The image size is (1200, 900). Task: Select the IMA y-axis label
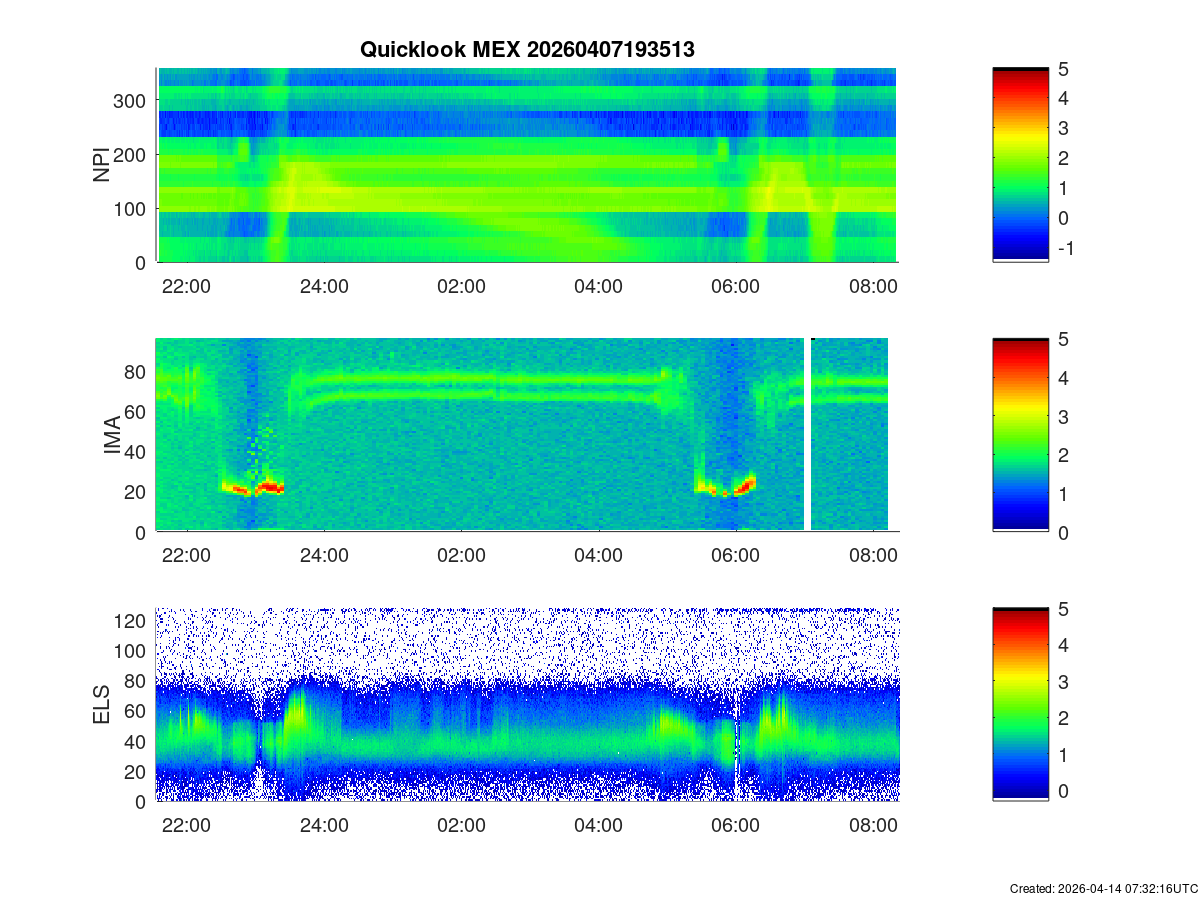click(x=111, y=435)
